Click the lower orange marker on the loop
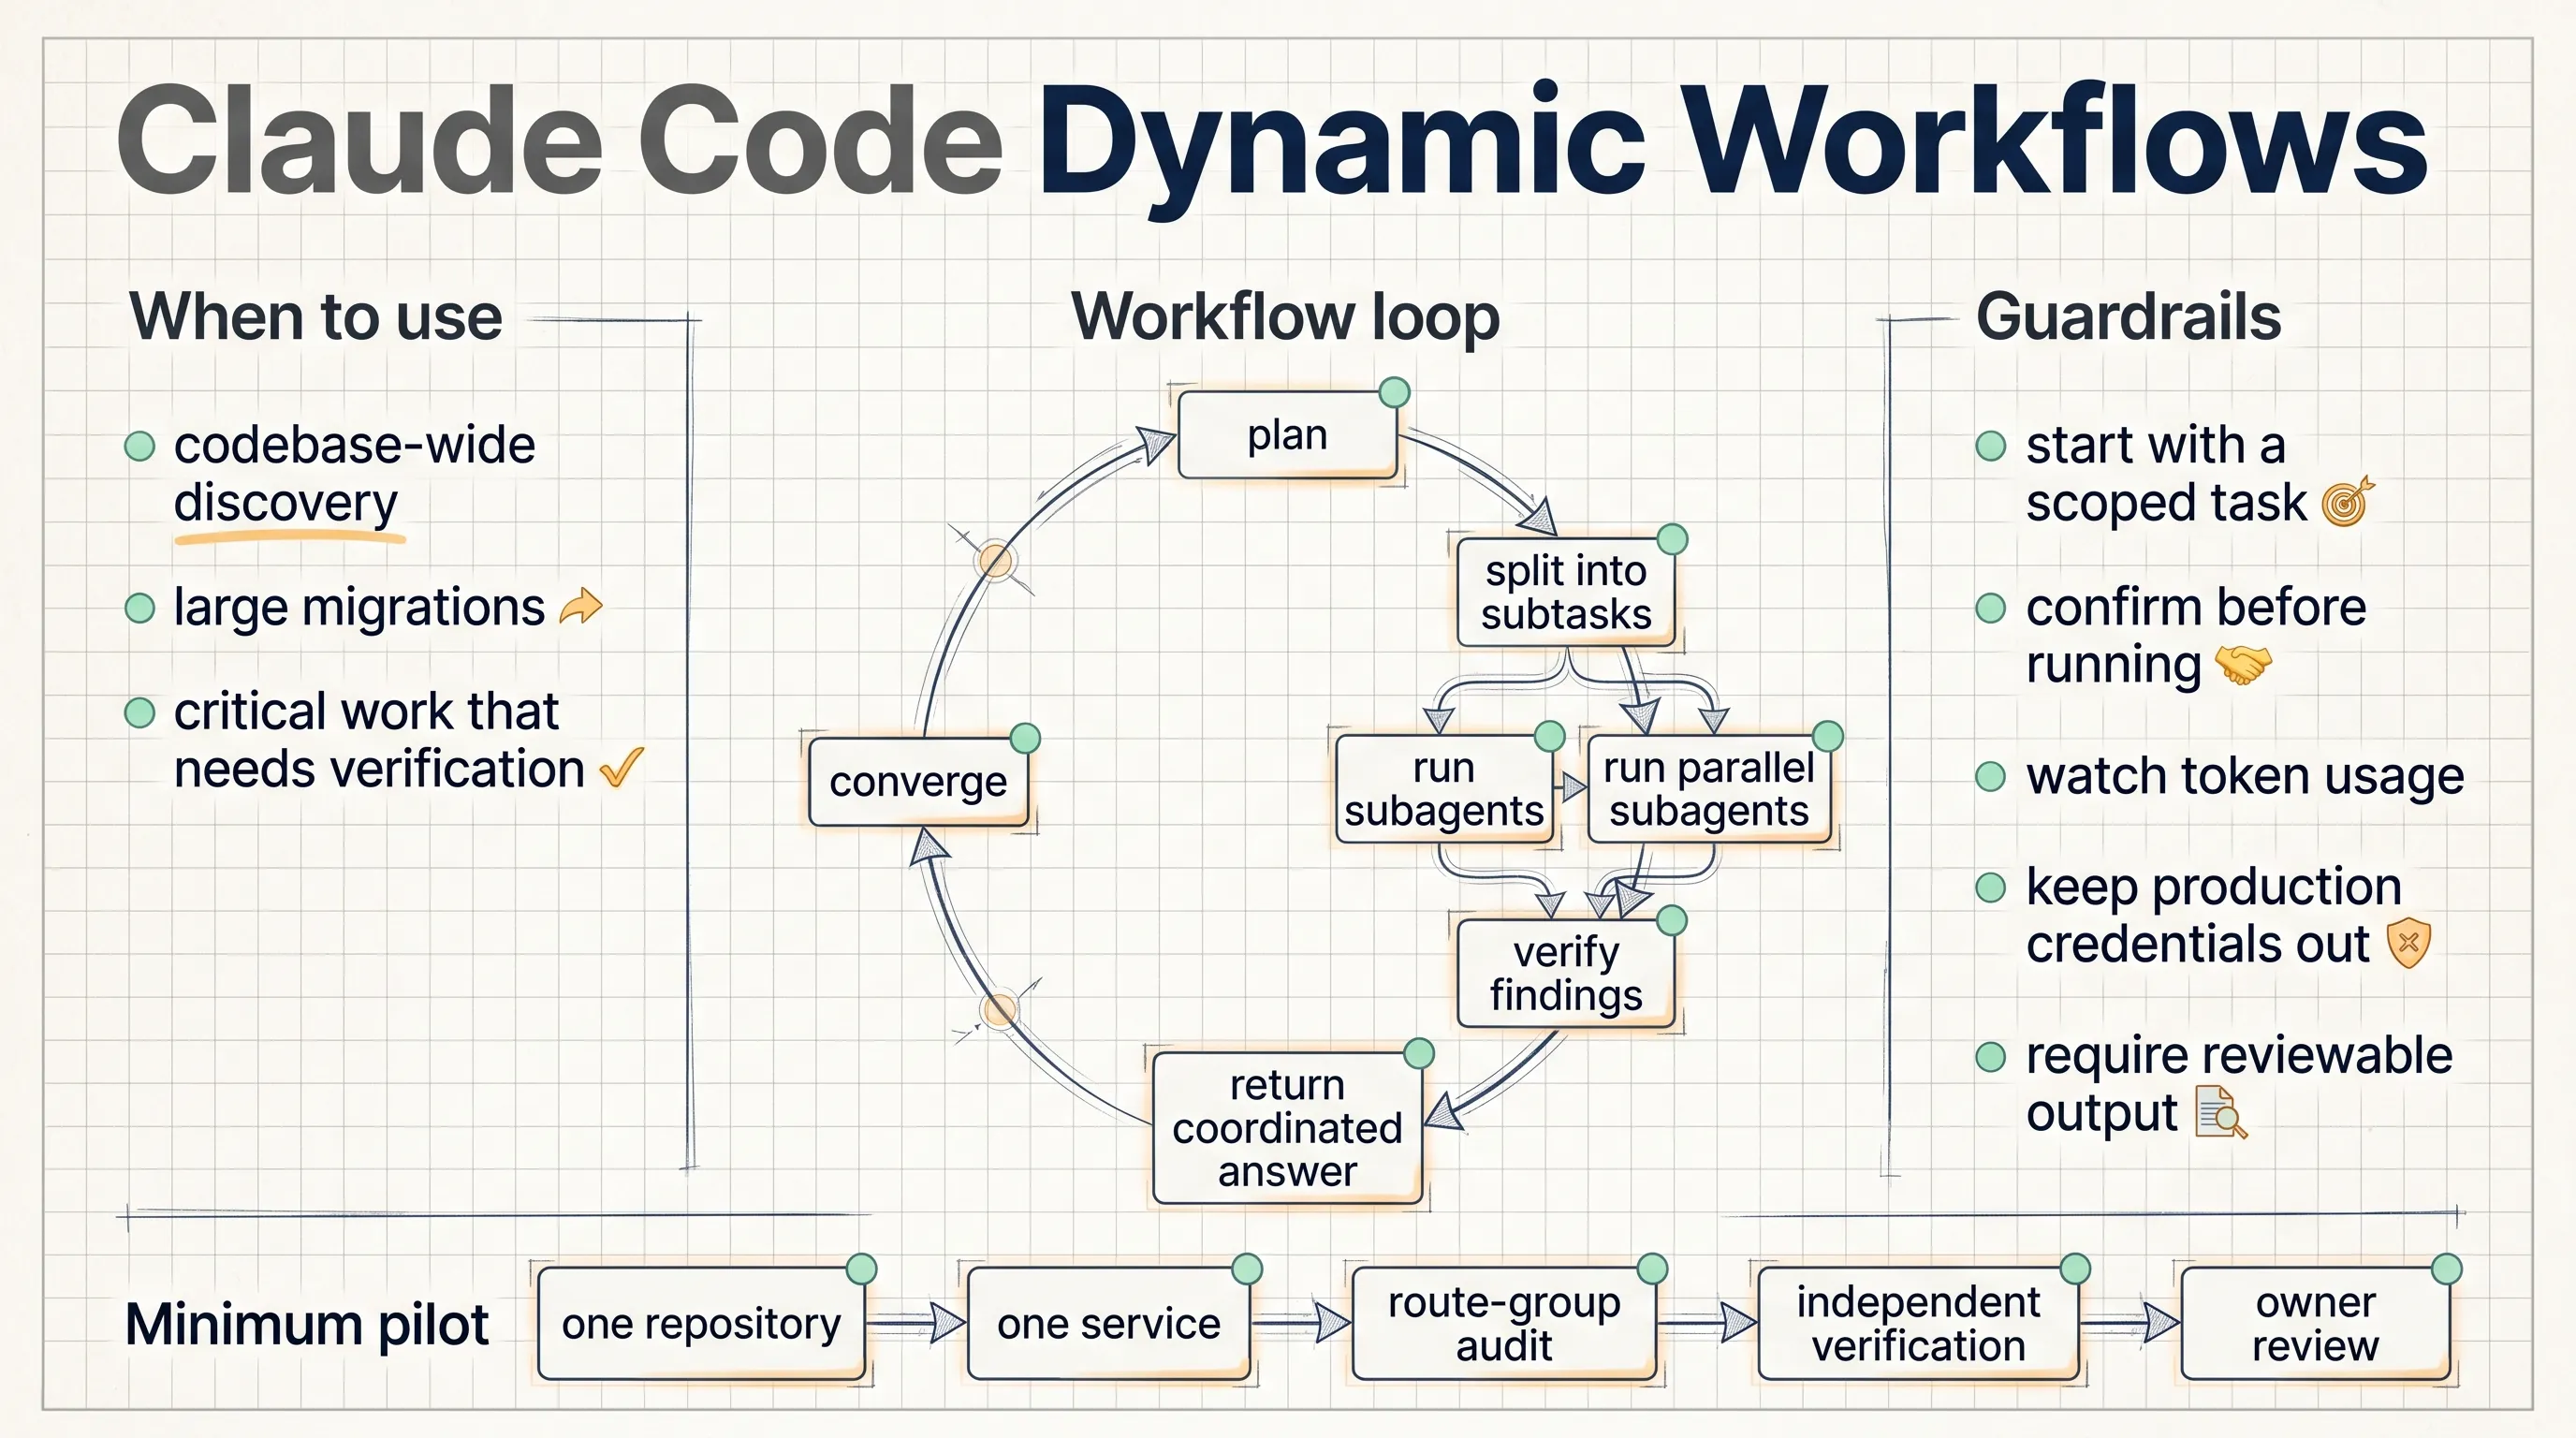This screenshot has width=2576, height=1438. (x=998, y=1009)
